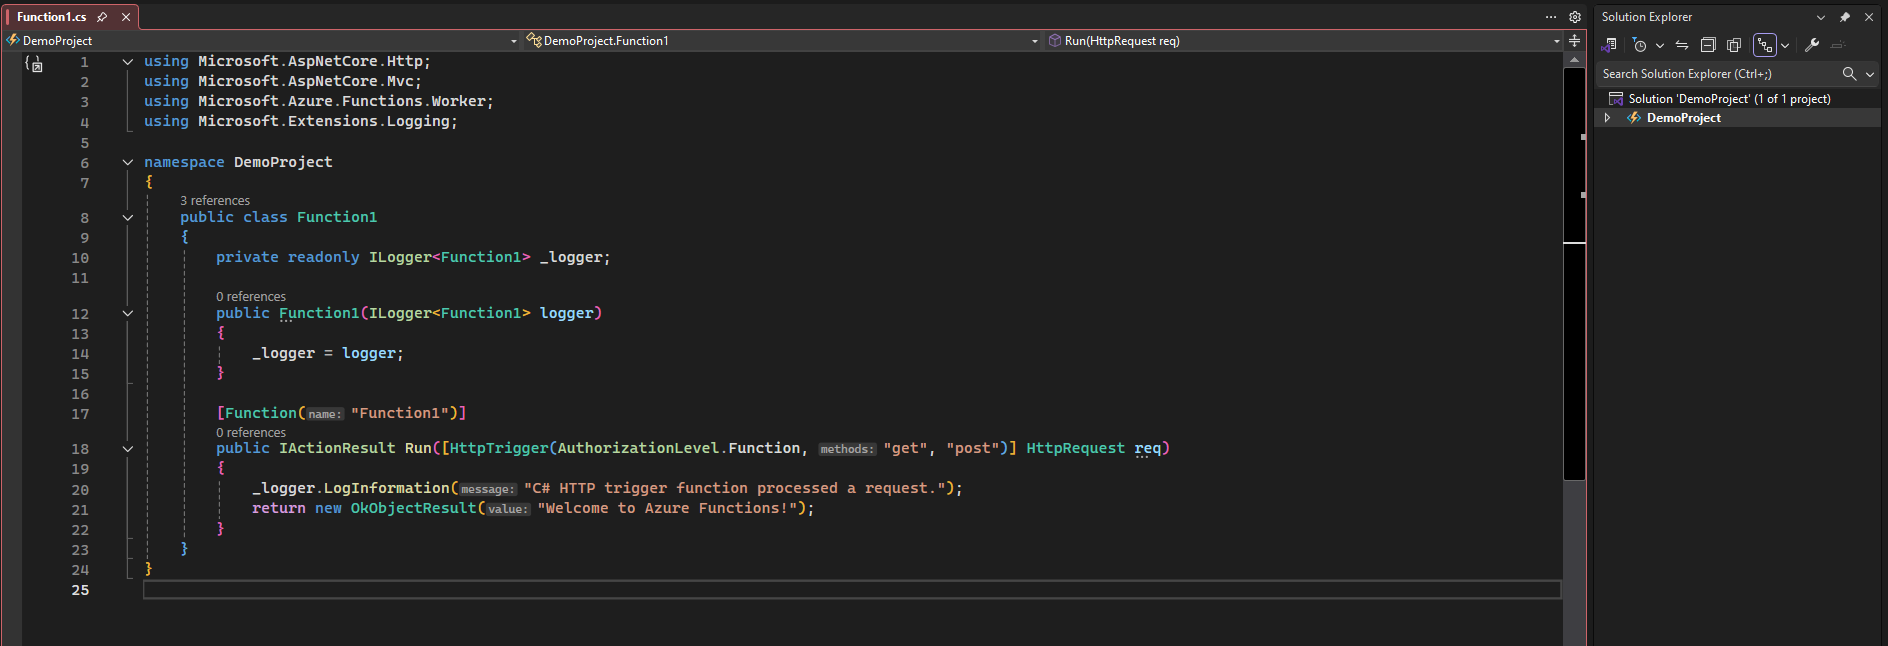Click the Pending Changes Filter clock icon
The height and width of the screenshot is (646, 1888).
1639,45
